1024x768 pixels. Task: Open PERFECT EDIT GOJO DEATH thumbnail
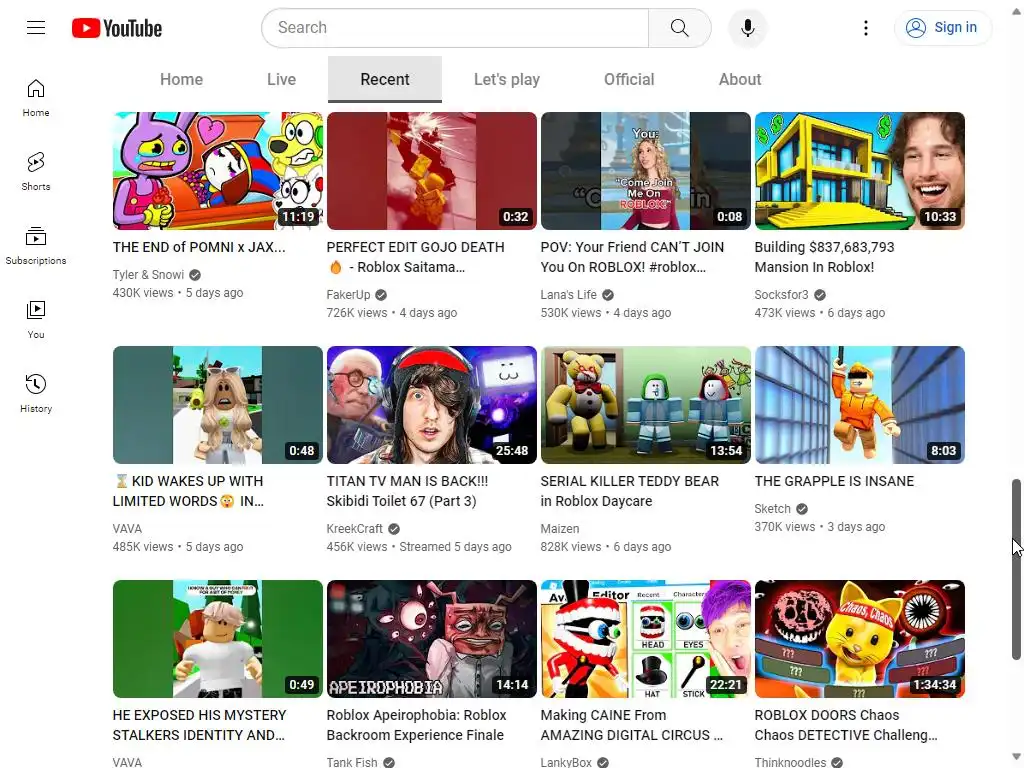432,170
